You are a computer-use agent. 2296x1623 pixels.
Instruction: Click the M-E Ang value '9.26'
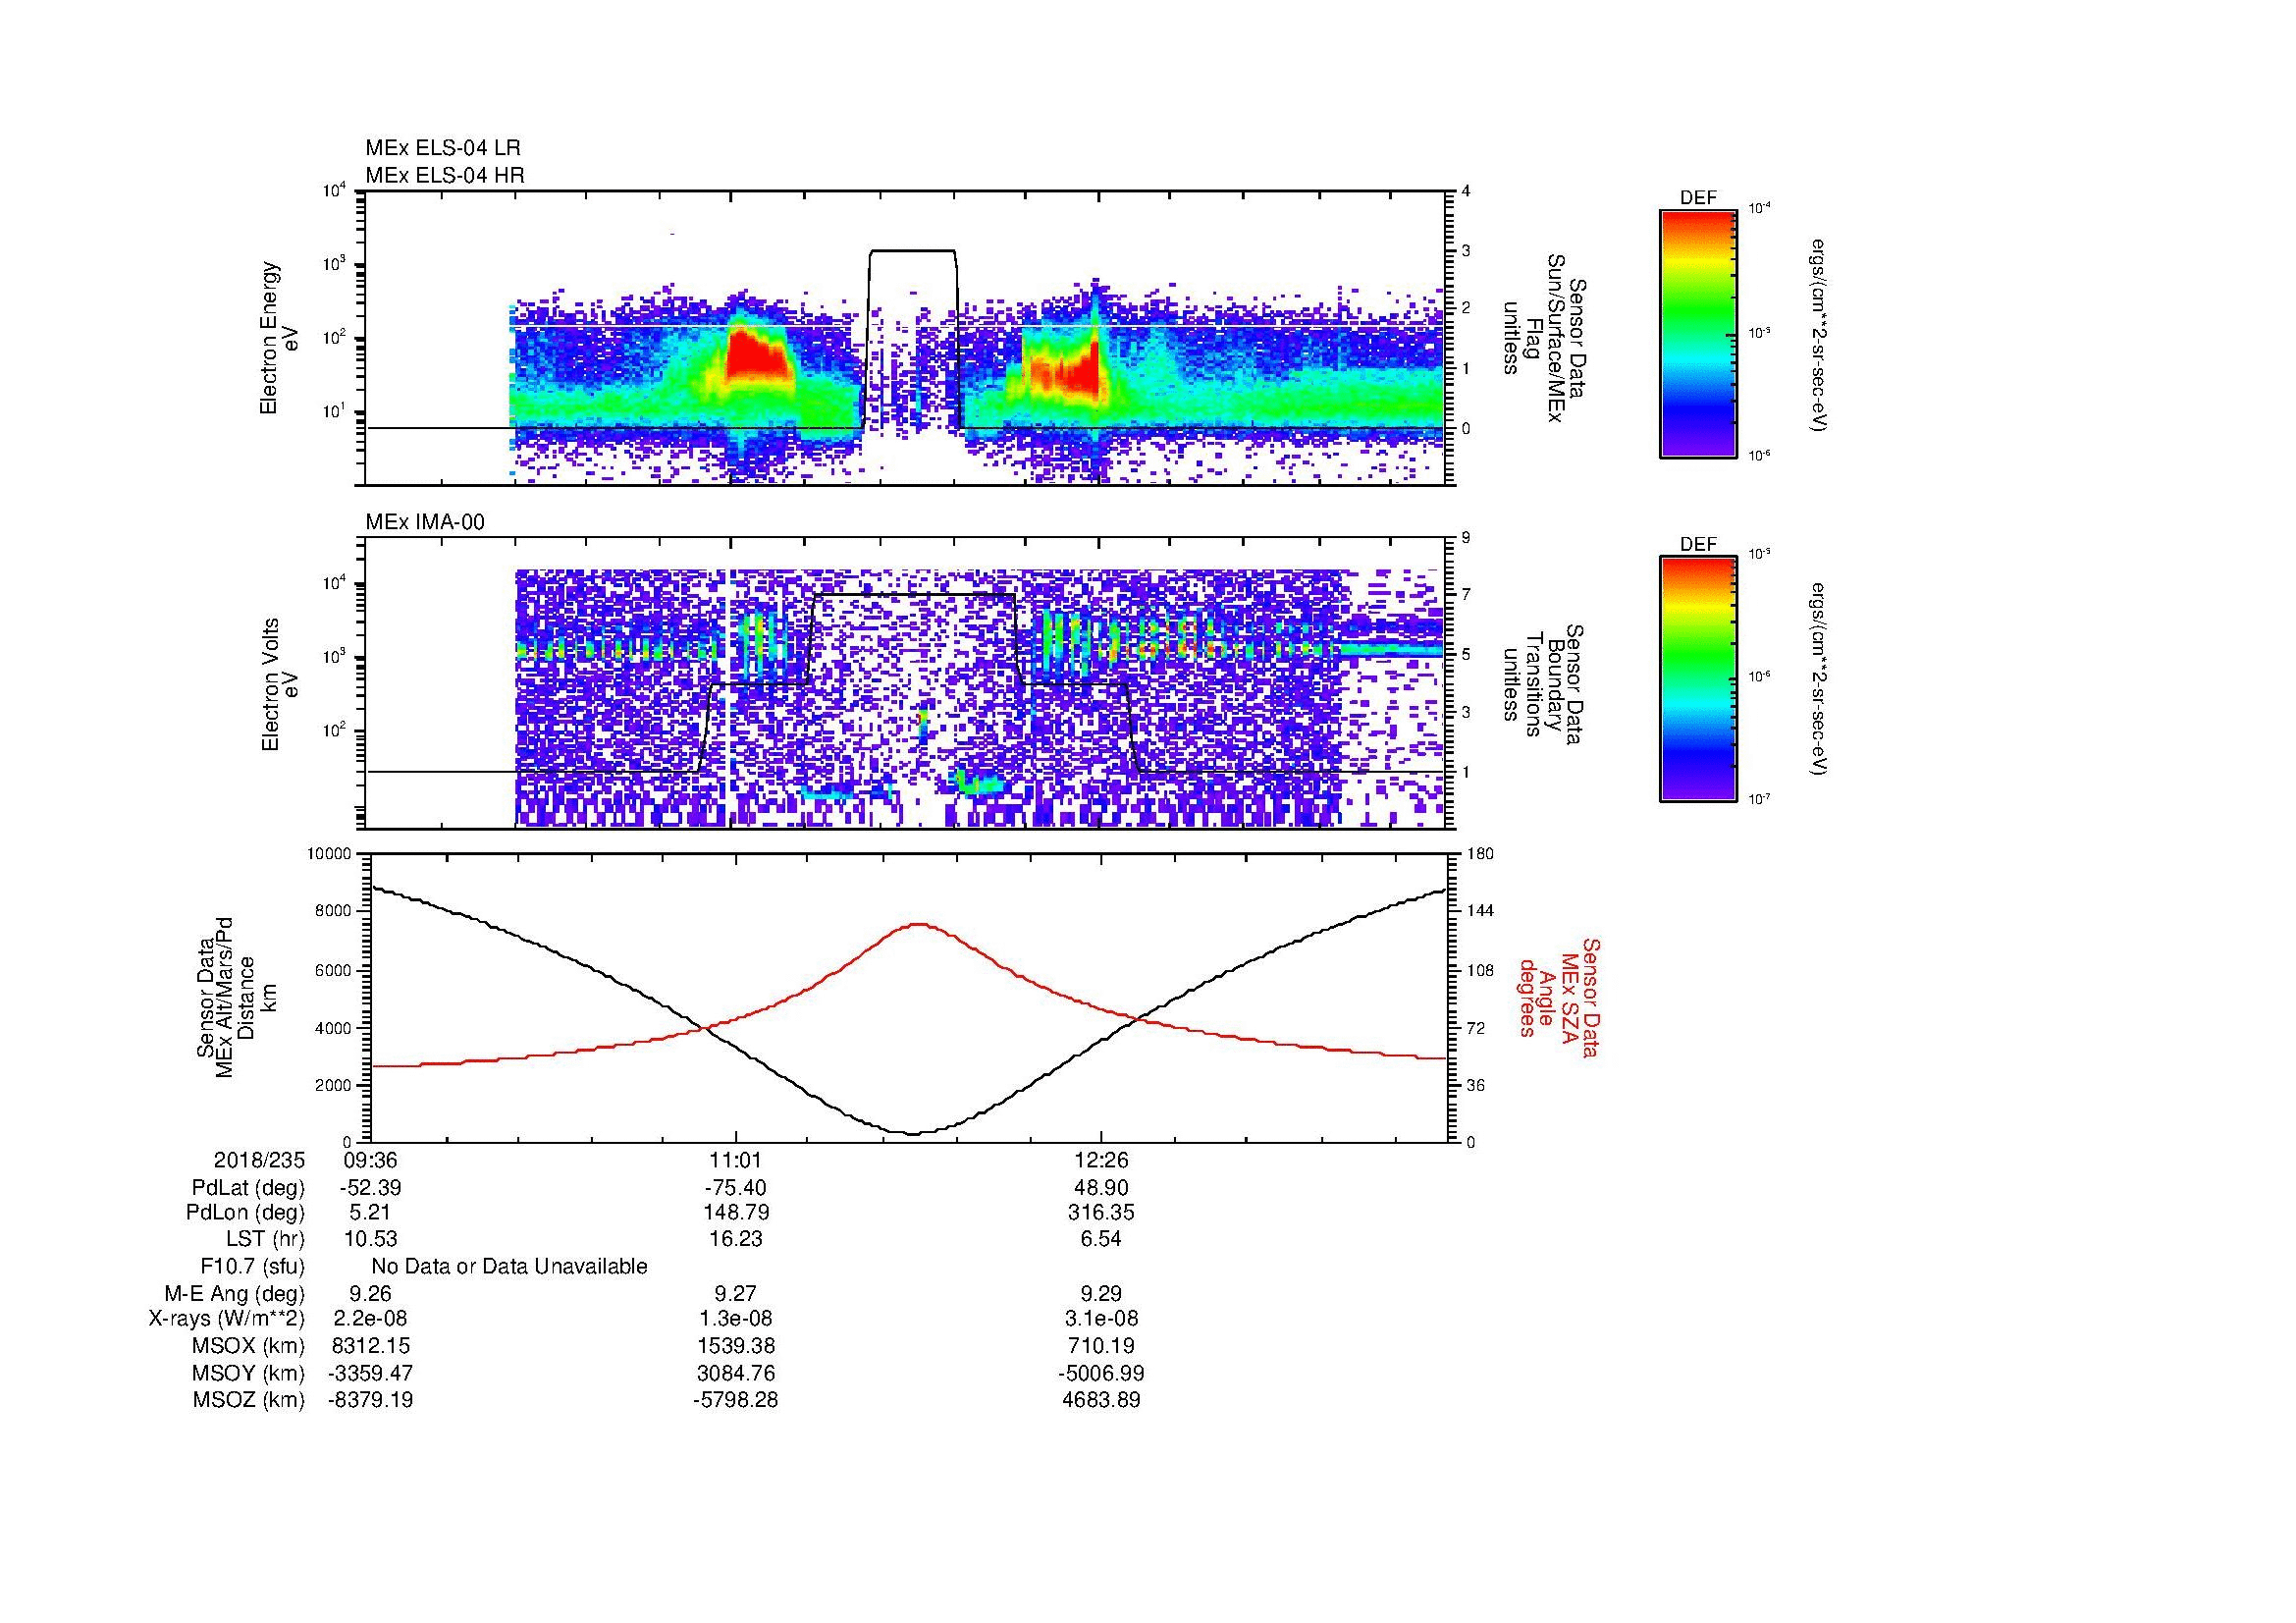[x=371, y=1293]
